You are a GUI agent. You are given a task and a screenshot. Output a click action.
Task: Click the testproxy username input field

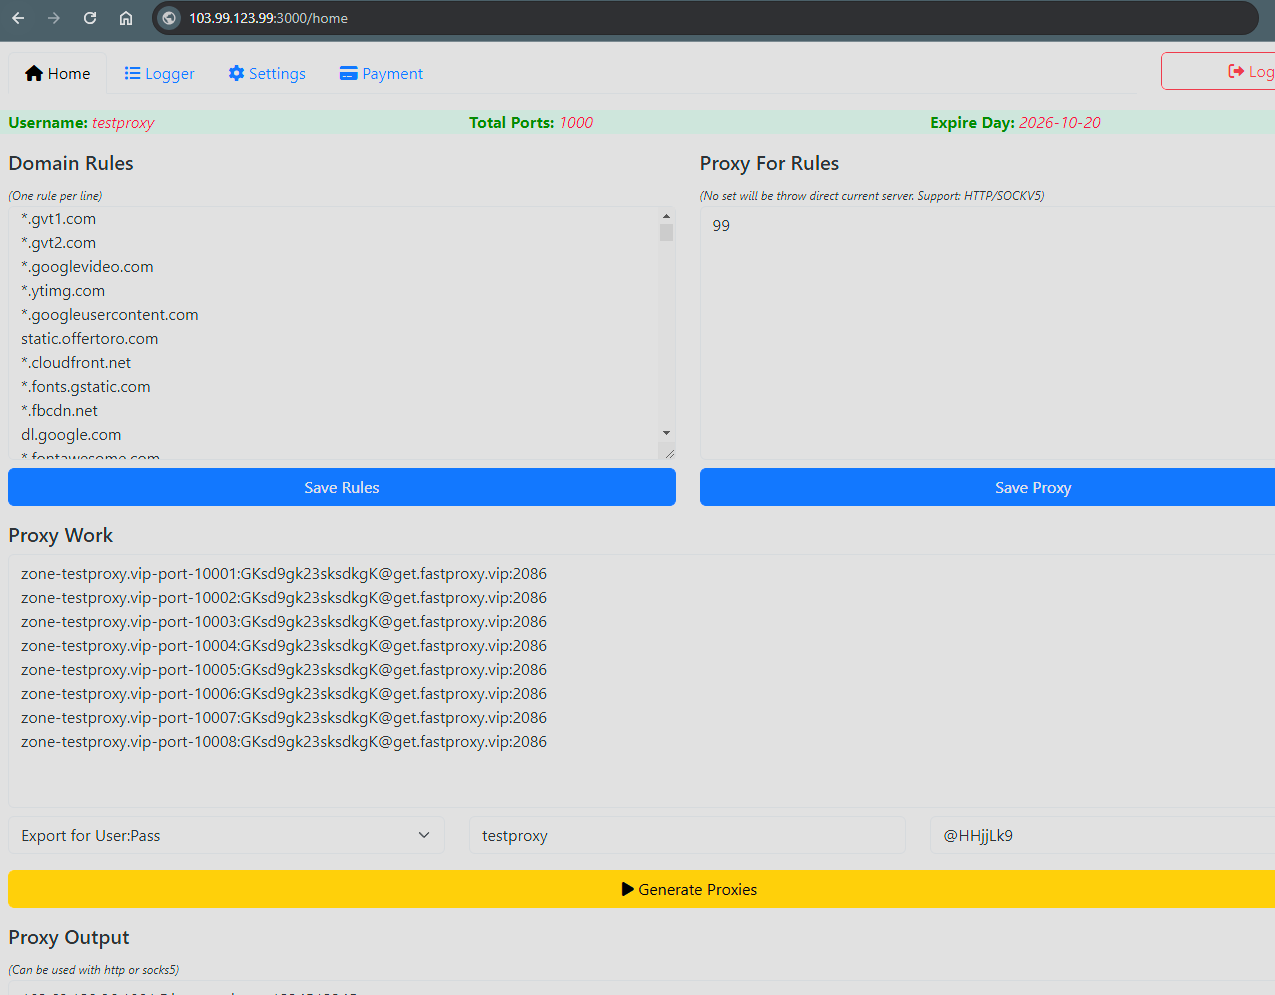[x=687, y=835]
